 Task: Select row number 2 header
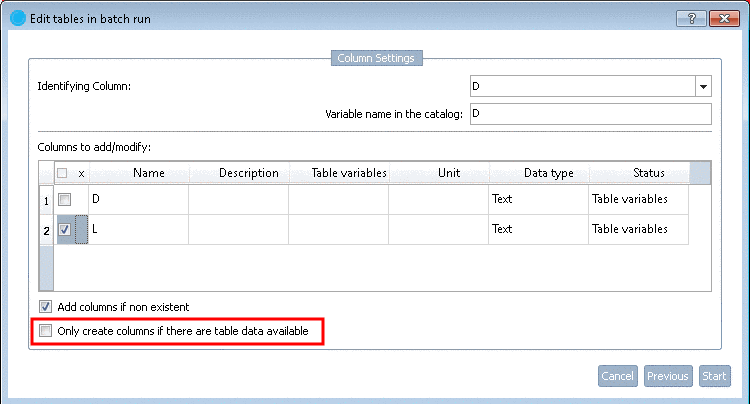[x=46, y=230]
